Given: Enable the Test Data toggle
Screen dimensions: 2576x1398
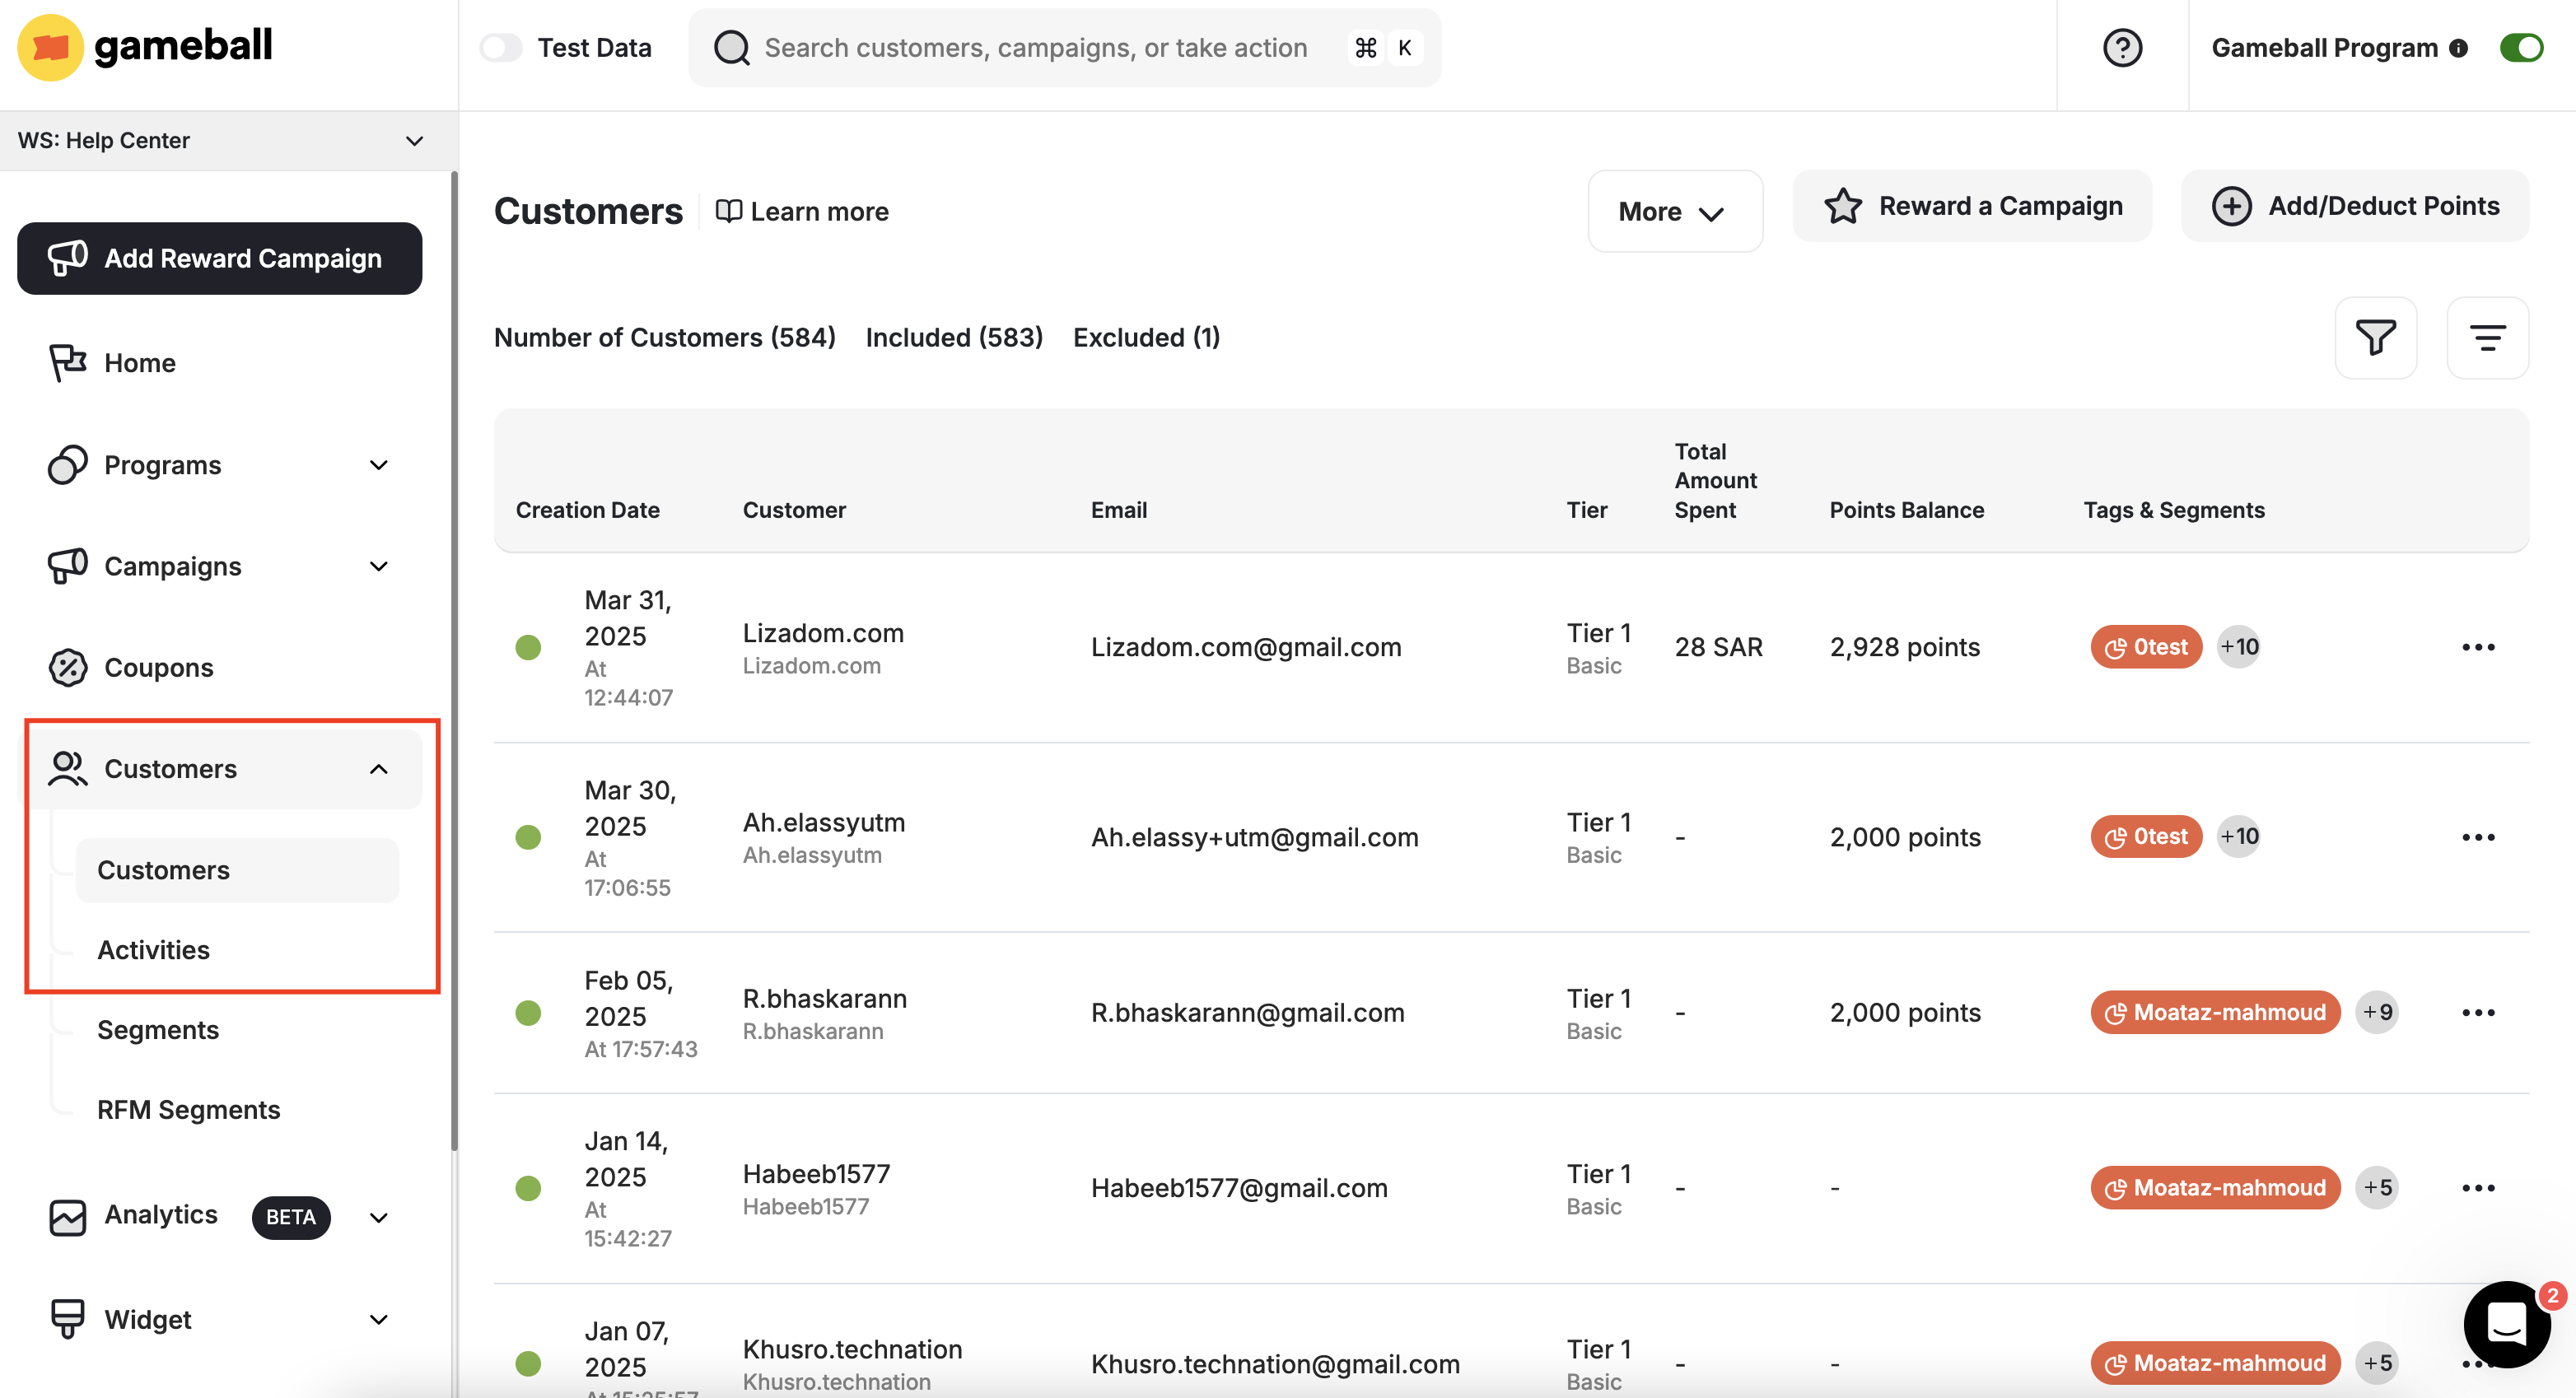Looking at the screenshot, I should 501,47.
